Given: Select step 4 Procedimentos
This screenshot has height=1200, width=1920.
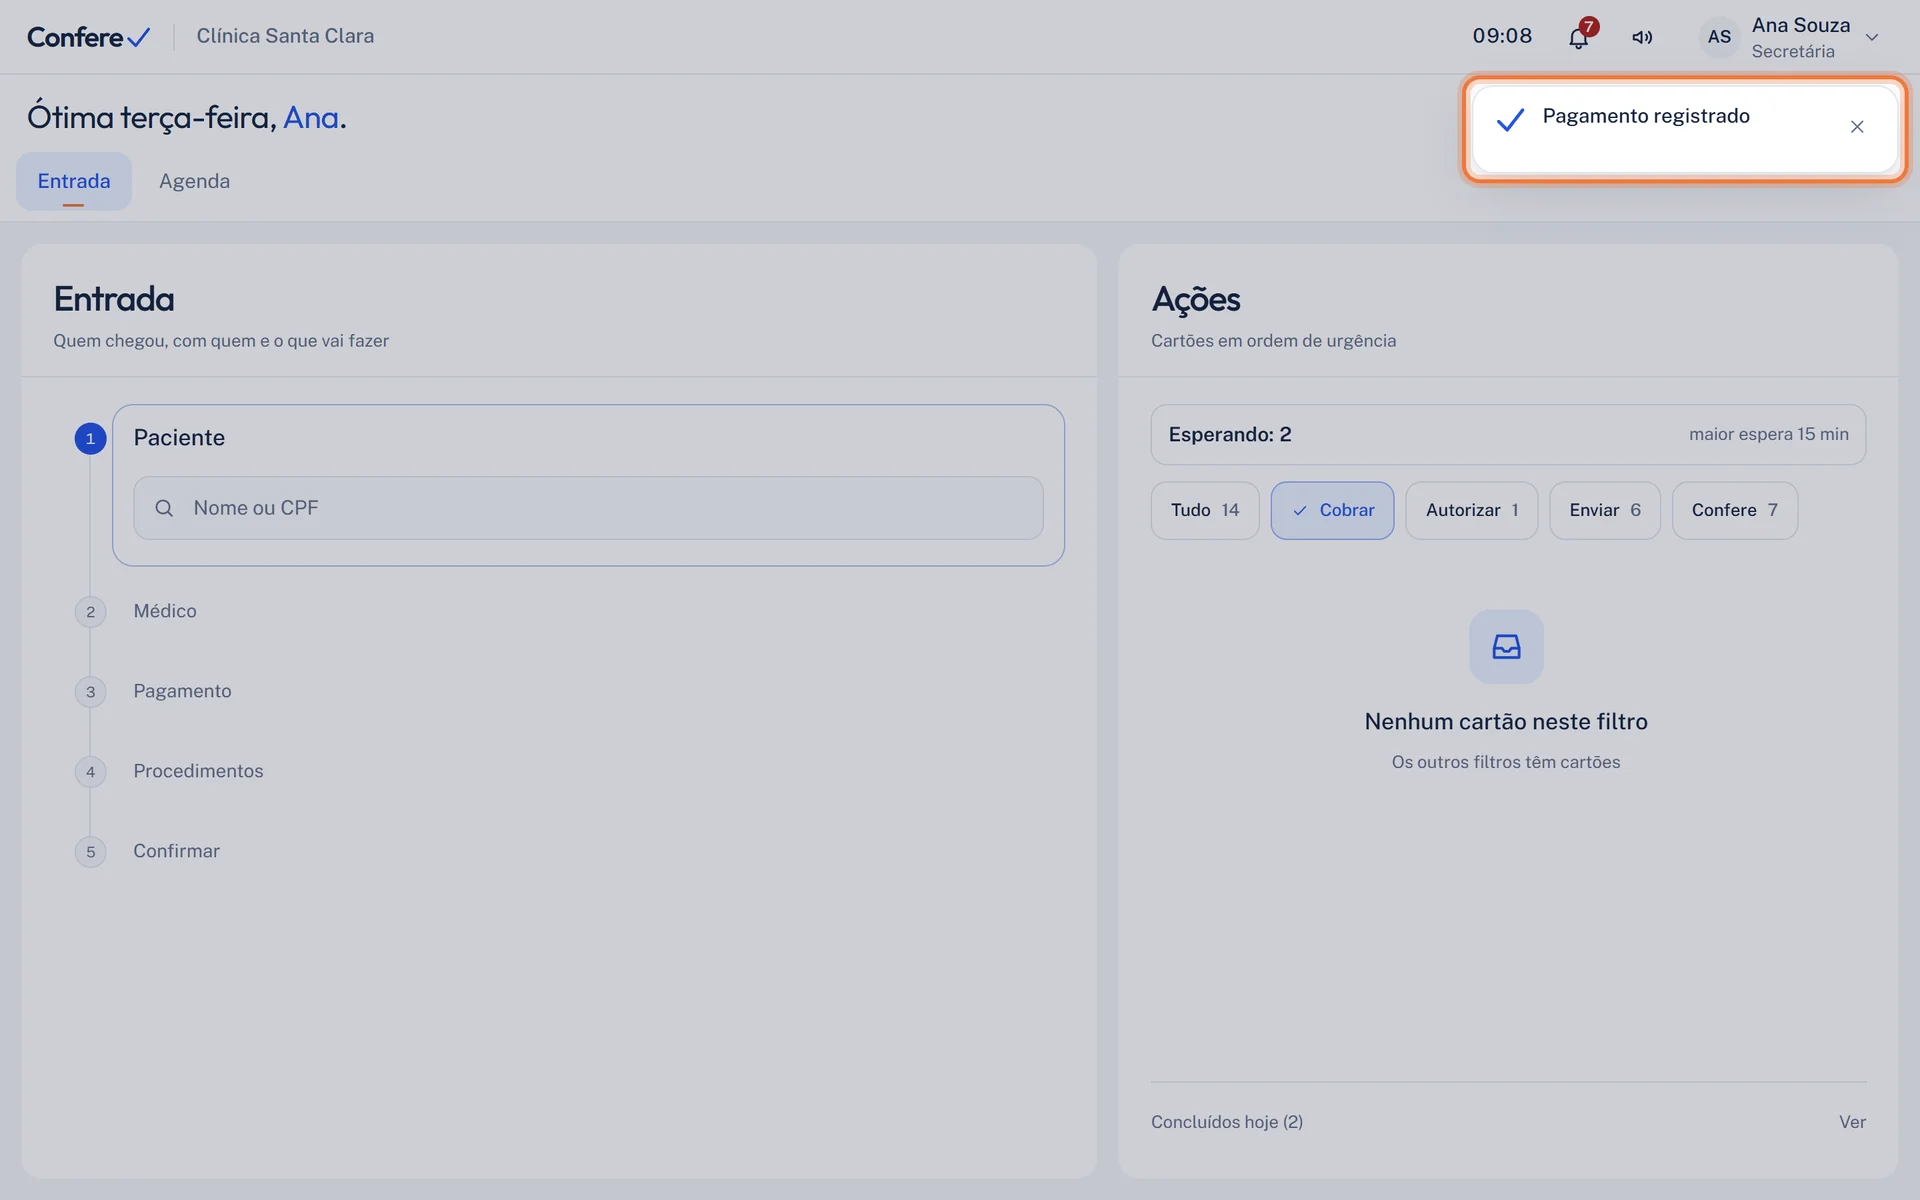Looking at the screenshot, I should coord(198,771).
